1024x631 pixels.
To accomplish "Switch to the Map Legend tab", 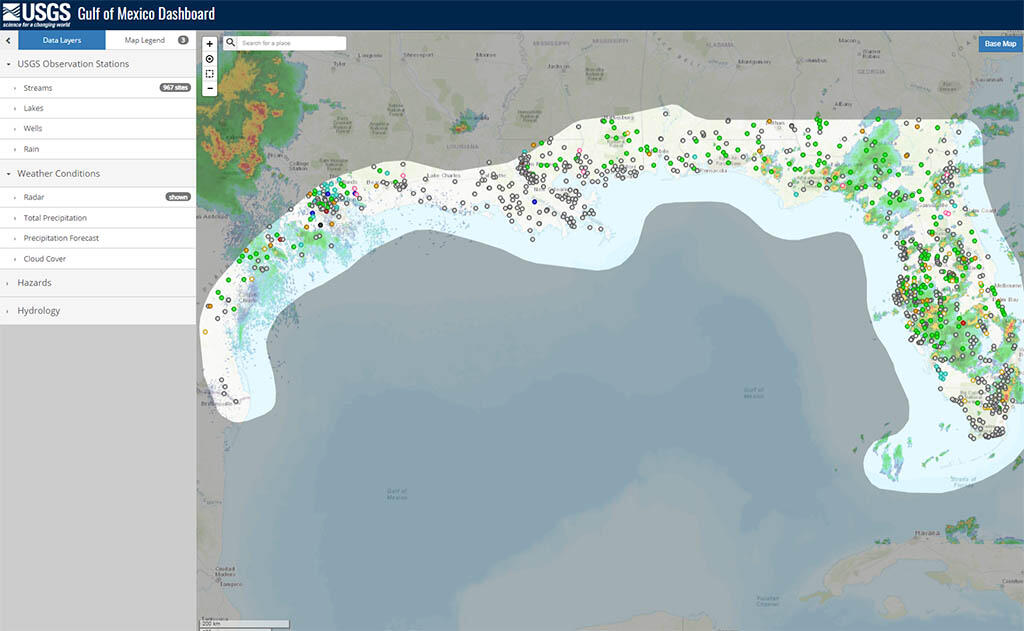I will click(x=143, y=41).
